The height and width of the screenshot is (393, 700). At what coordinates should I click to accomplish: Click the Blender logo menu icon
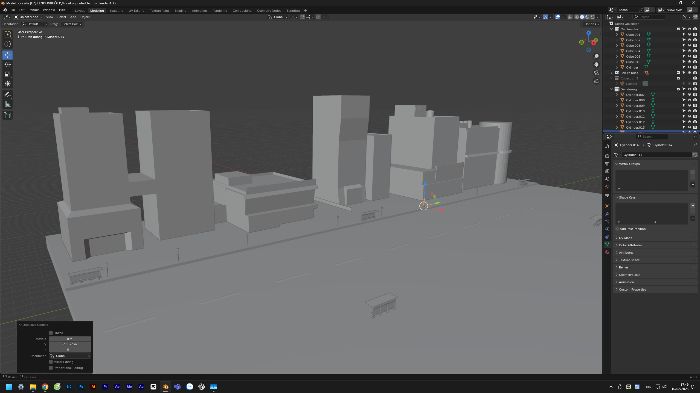5,10
